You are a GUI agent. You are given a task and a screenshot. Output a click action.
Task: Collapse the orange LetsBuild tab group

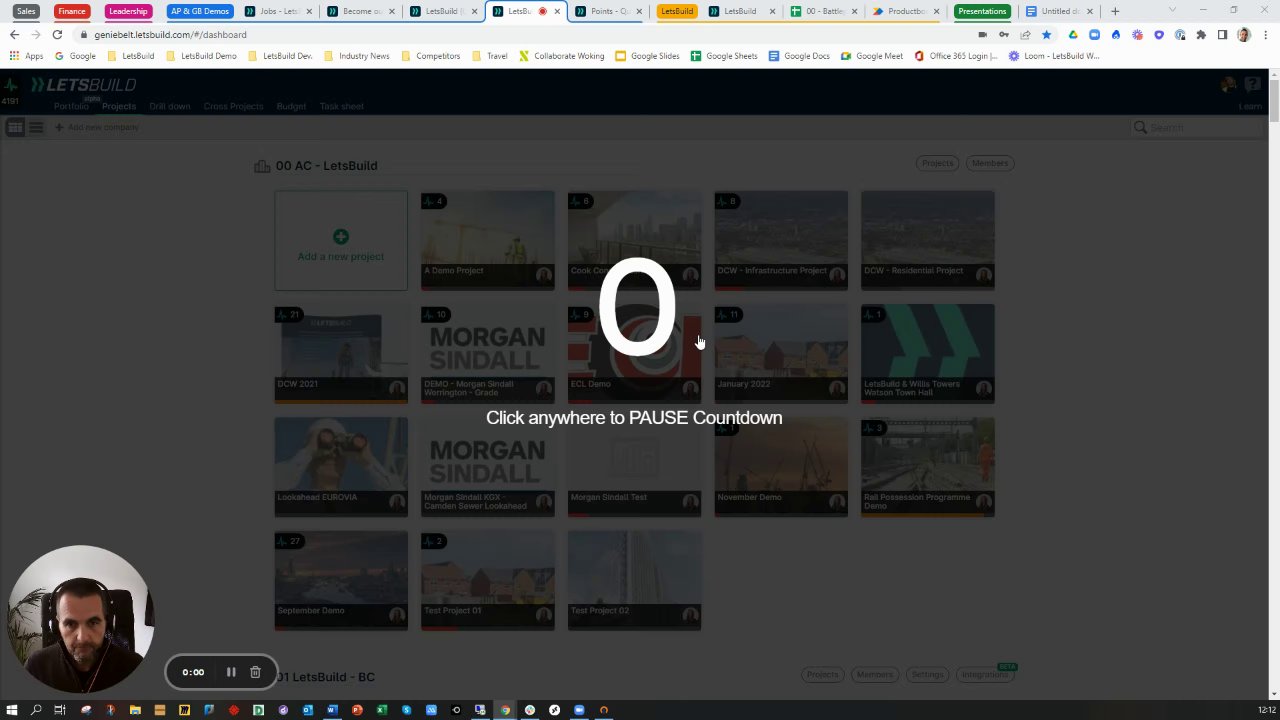[677, 11]
